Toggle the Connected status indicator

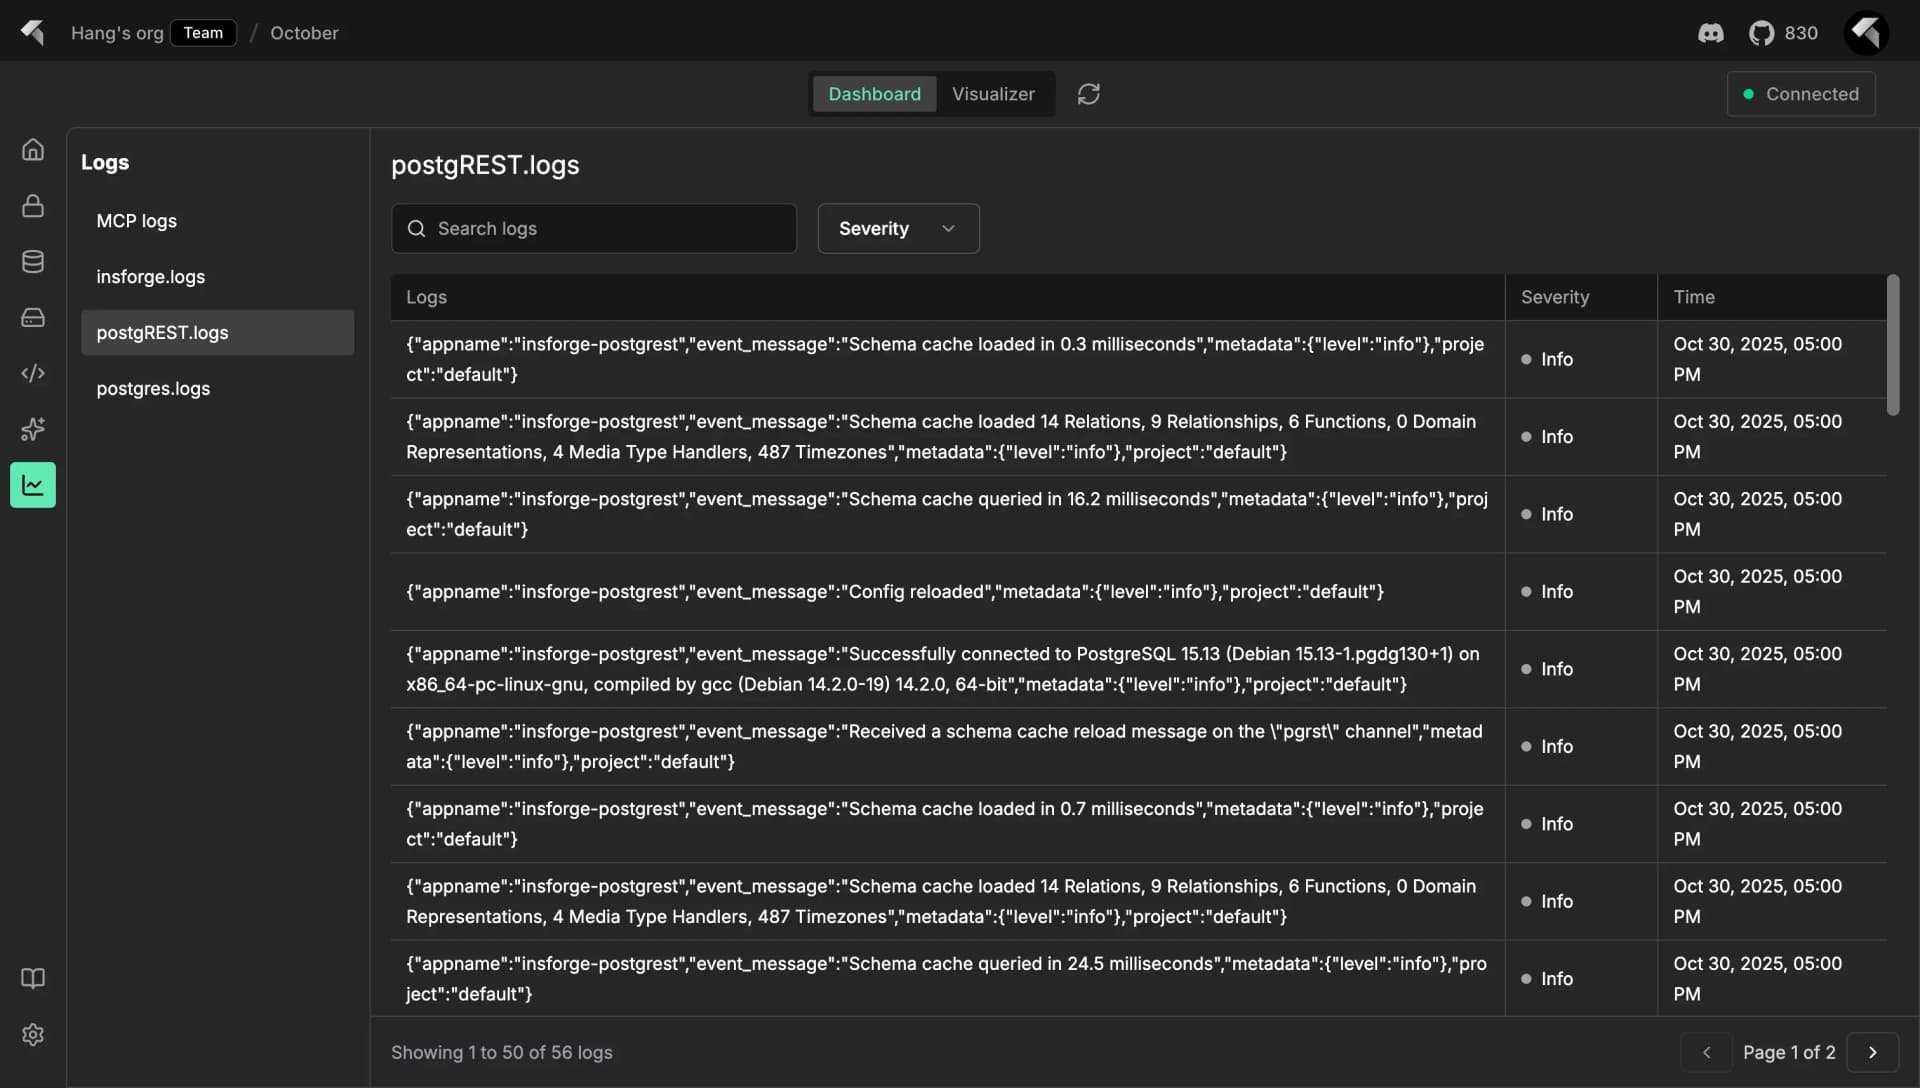pos(1800,93)
